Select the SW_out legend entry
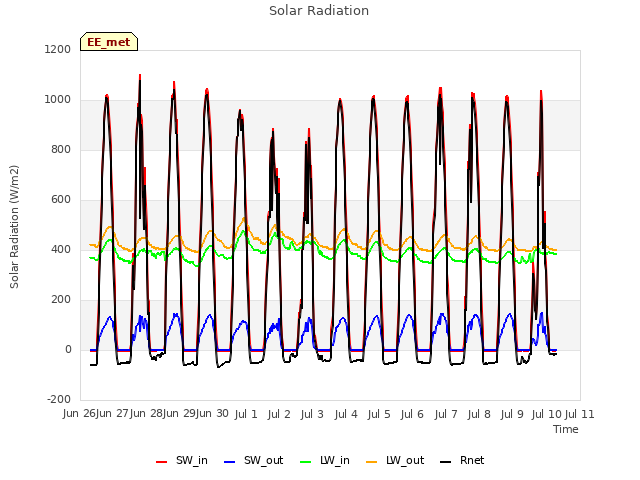The height and width of the screenshot is (480, 640). tap(253, 461)
